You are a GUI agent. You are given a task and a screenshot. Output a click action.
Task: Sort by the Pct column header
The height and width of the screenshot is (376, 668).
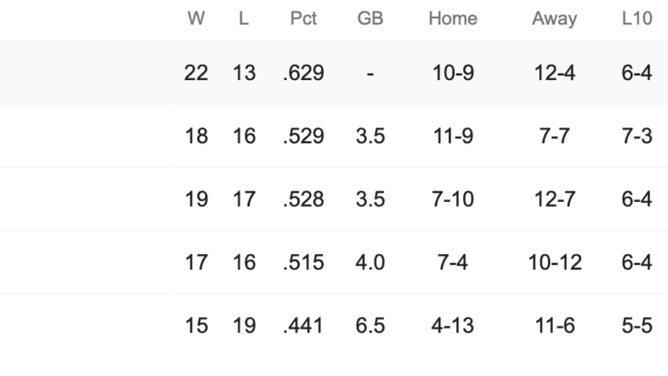tap(303, 19)
